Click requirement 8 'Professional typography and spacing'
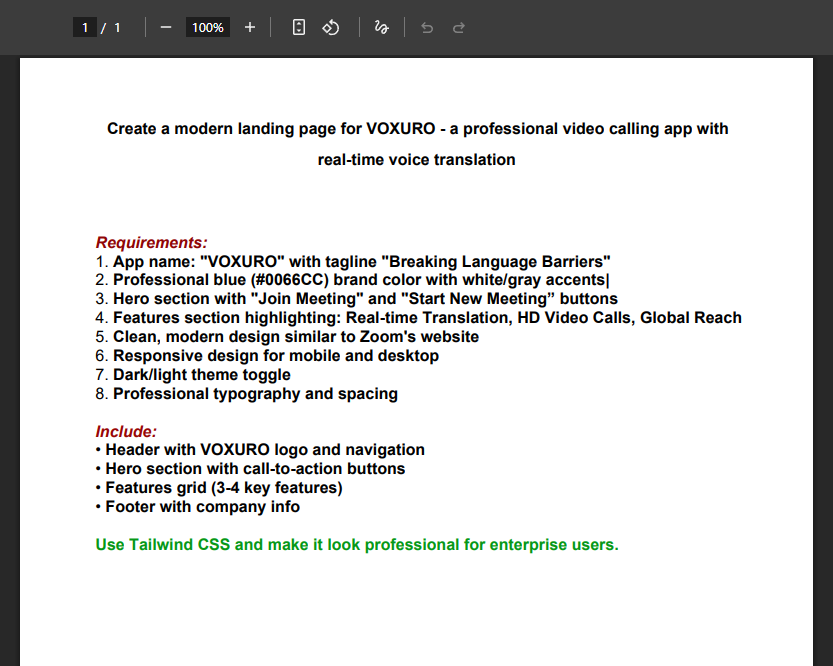This screenshot has width=833, height=666. pyautogui.click(x=246, y=394)
